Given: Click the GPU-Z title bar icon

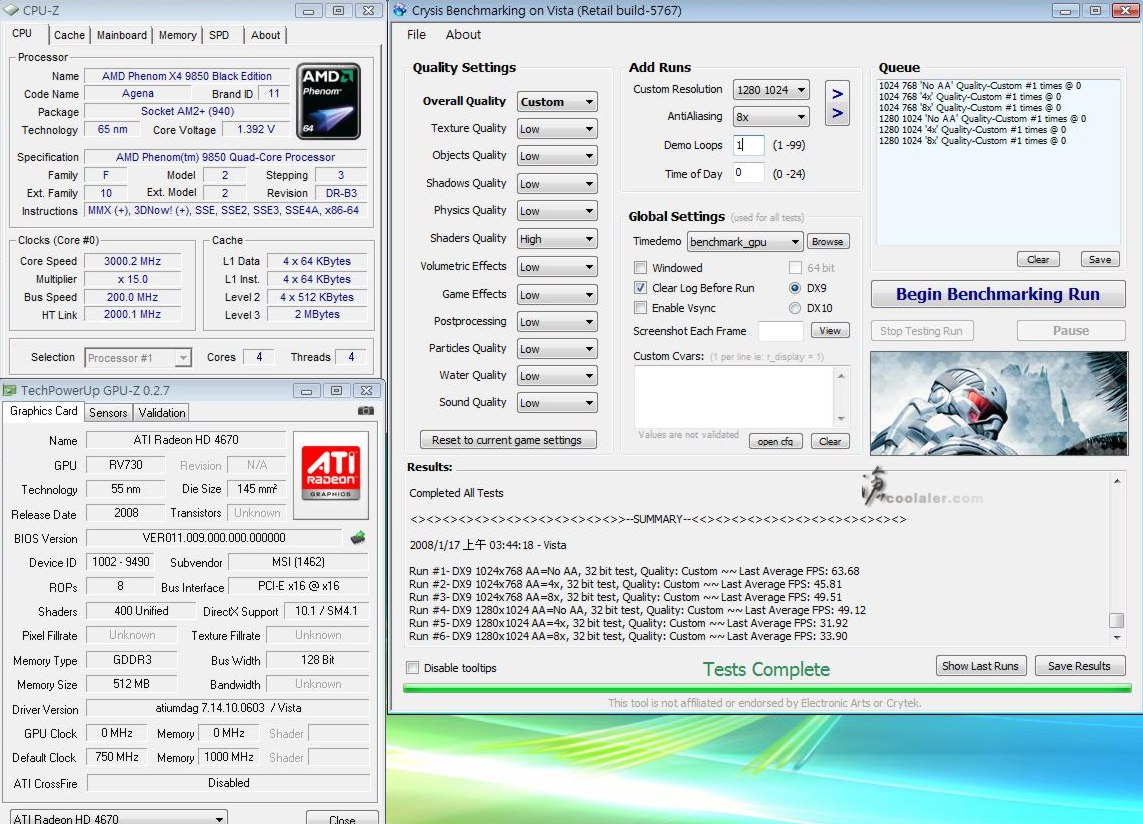Looking at the screenshot, I should (9, 390).
